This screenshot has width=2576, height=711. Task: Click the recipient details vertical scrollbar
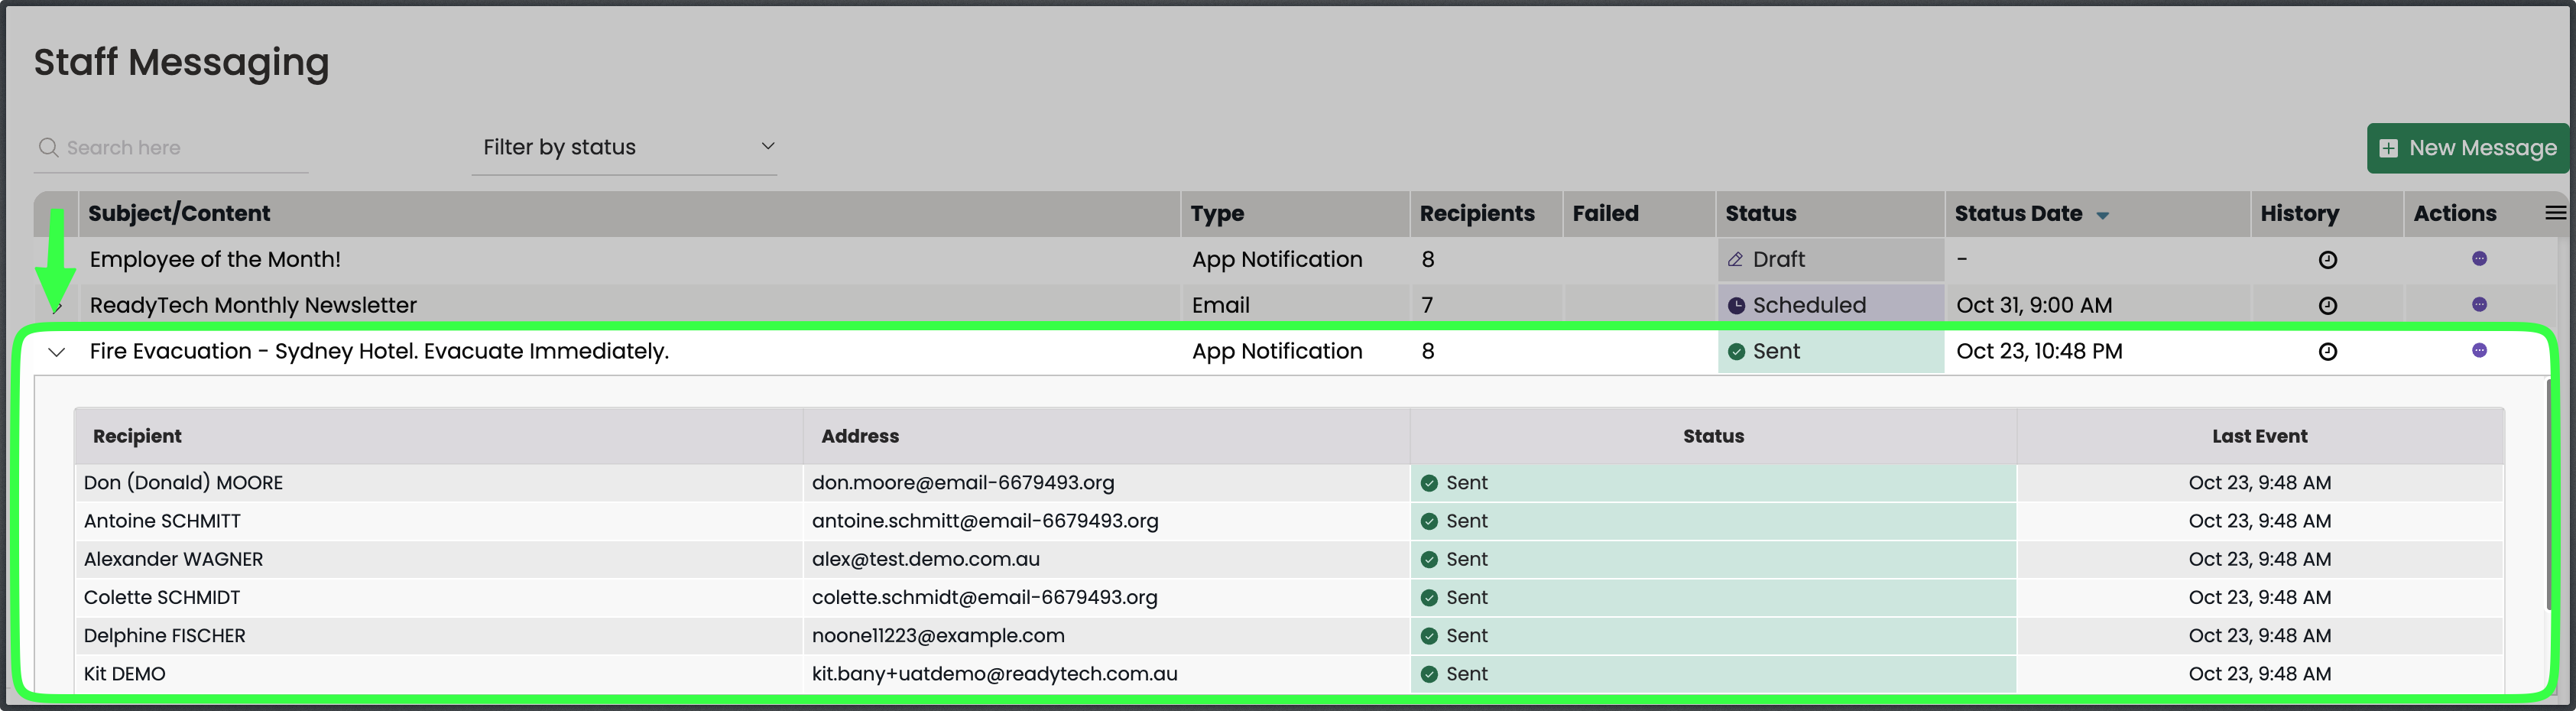click(x=2551, y=495)
